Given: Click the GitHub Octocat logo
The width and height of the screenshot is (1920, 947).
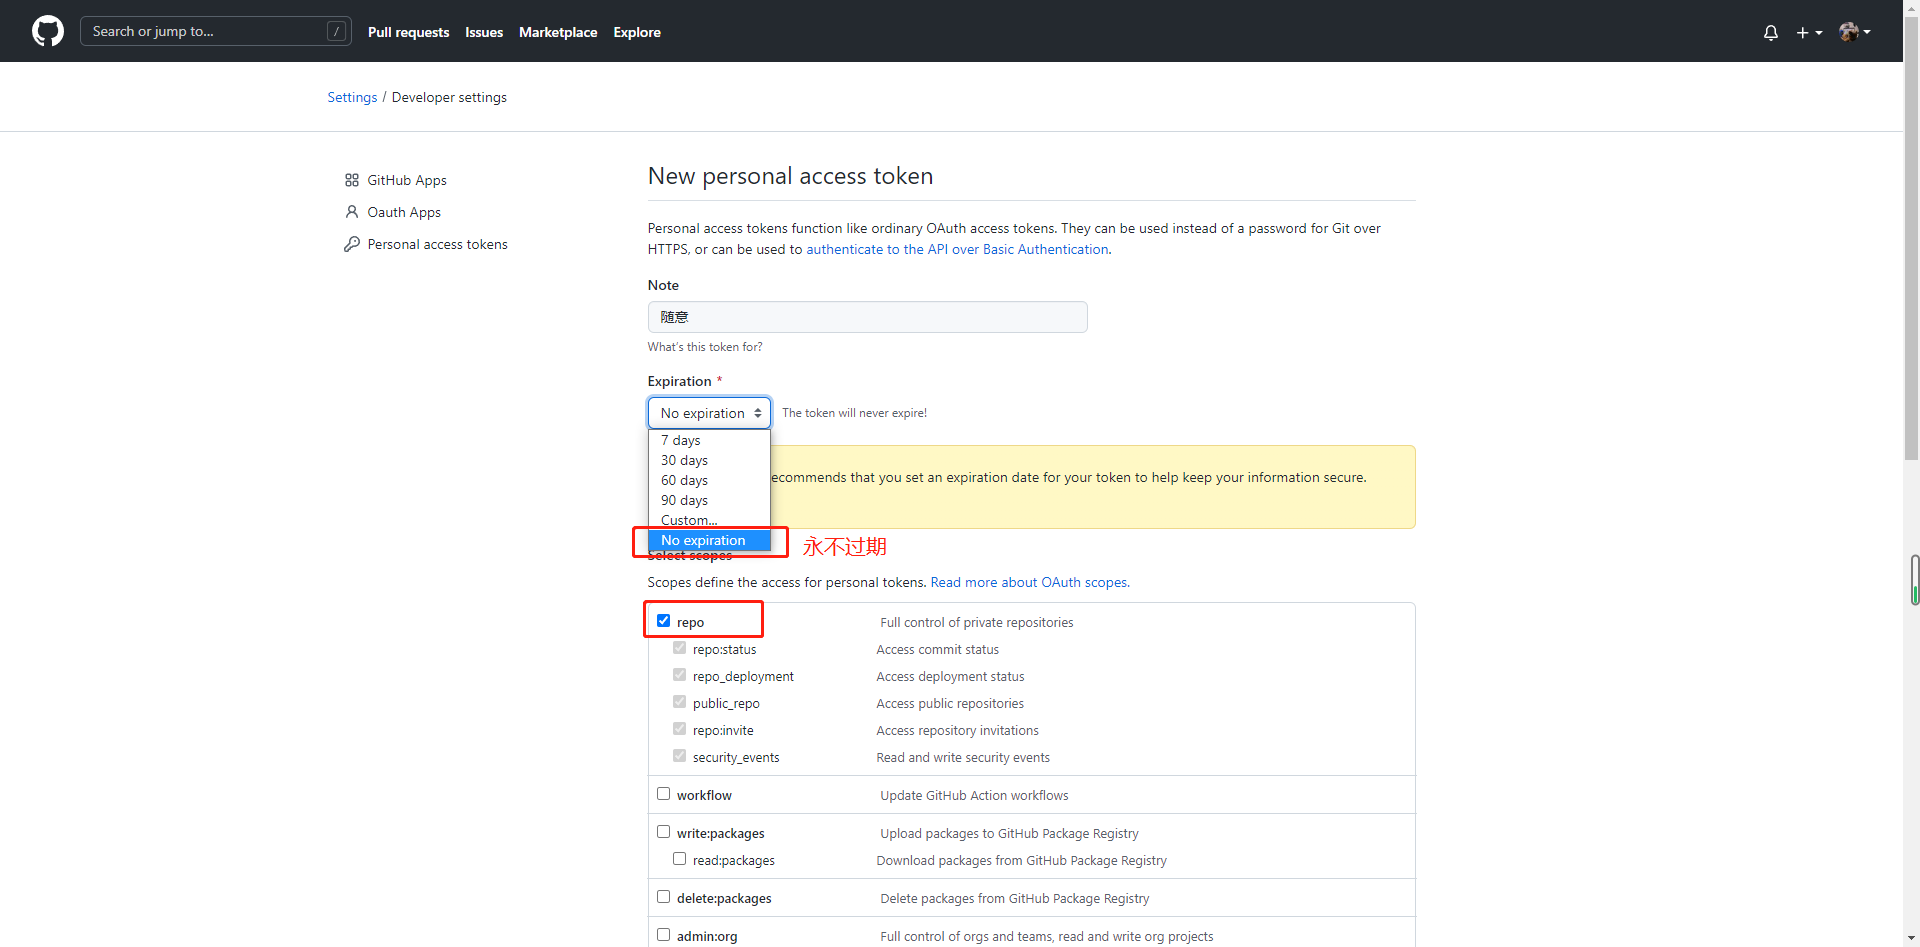Looking at the screenshot, I should (x=47, y=31).
